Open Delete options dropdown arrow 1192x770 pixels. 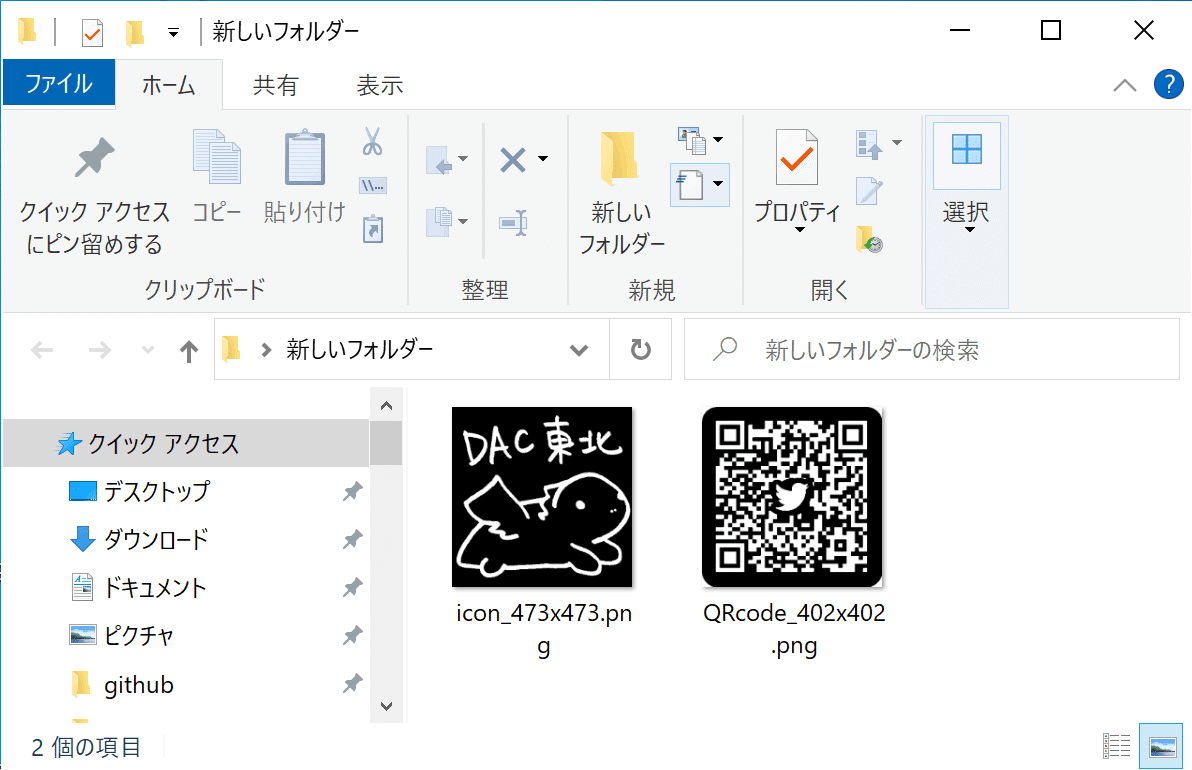click(x=543, y=159)
